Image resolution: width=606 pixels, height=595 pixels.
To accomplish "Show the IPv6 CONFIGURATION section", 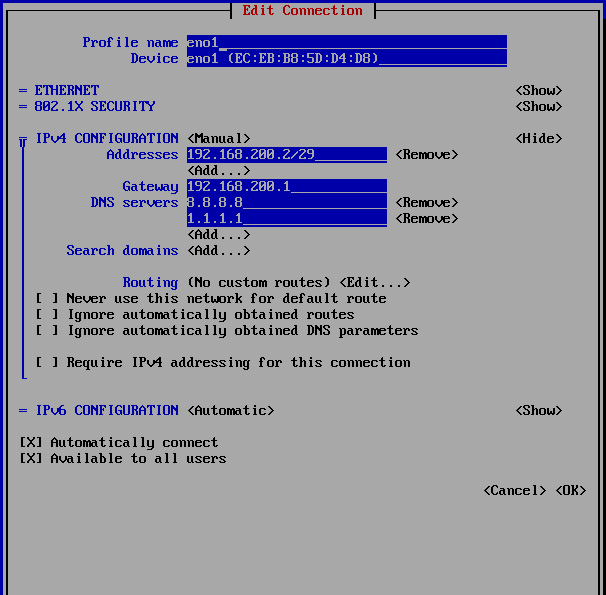I will (539, 411).
